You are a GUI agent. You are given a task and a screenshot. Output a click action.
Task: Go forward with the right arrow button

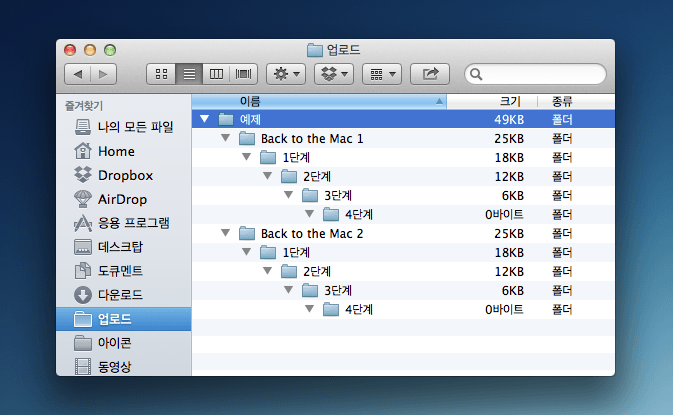(x=103, y=74)
